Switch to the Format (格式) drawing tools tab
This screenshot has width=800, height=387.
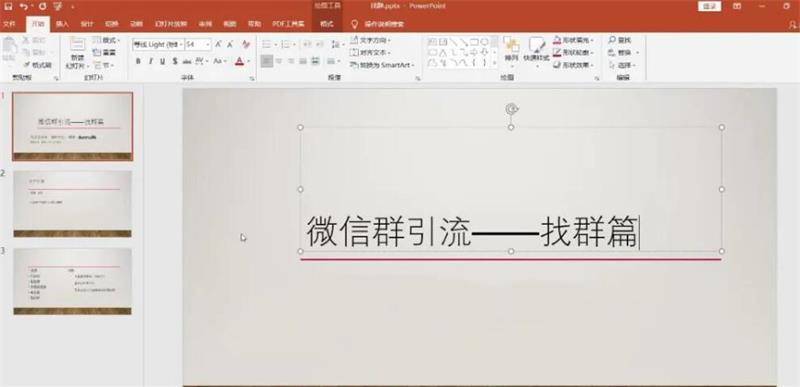tap(327, 24)
